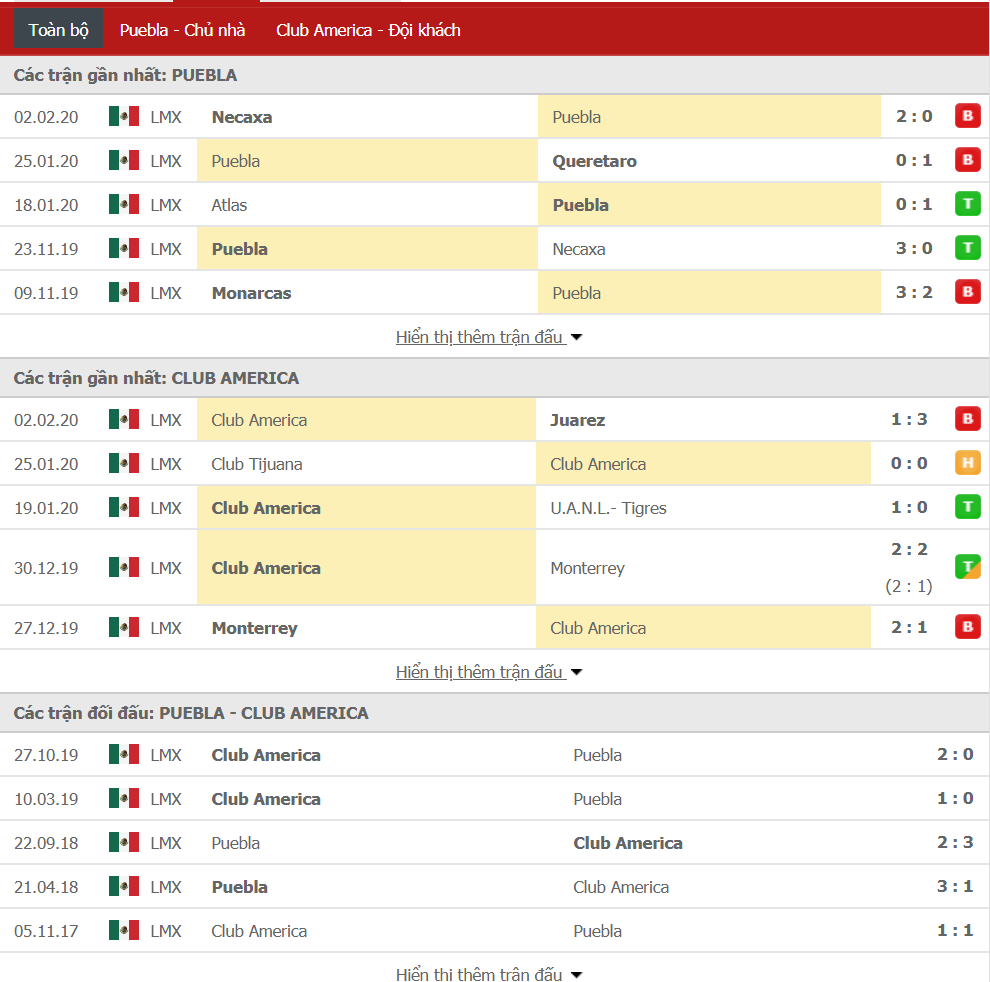Click Các trận đối đầu header
The image size is (990, 982).
click(x=191, y=713)
